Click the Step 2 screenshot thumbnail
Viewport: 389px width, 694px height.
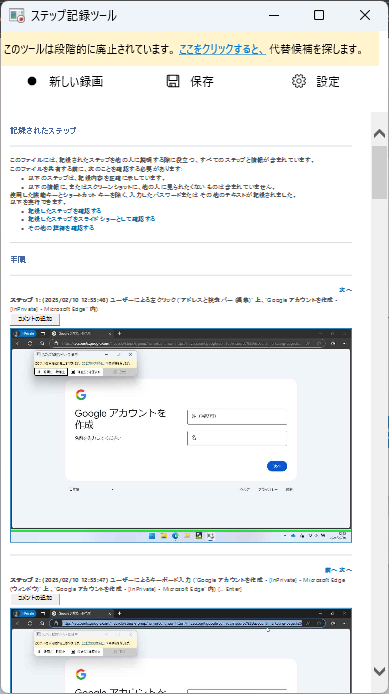pos(181,651)
